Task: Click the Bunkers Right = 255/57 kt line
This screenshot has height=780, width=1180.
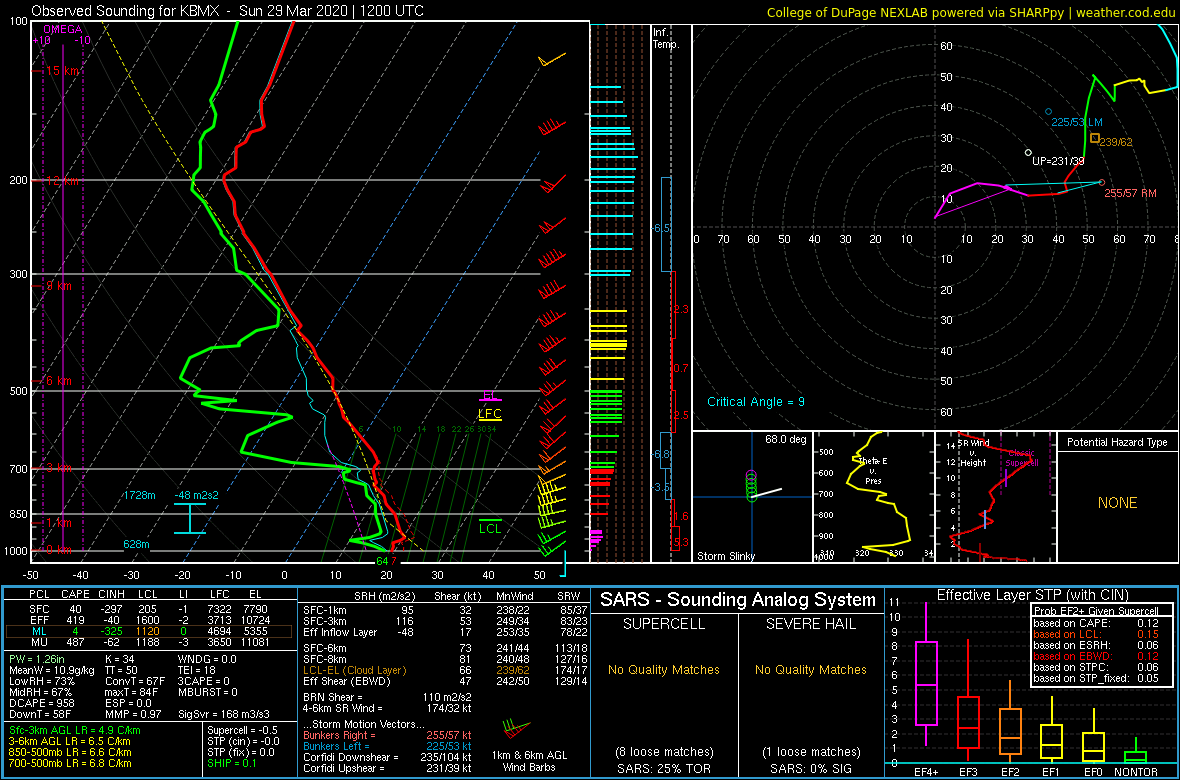Action: pos(388,735)
